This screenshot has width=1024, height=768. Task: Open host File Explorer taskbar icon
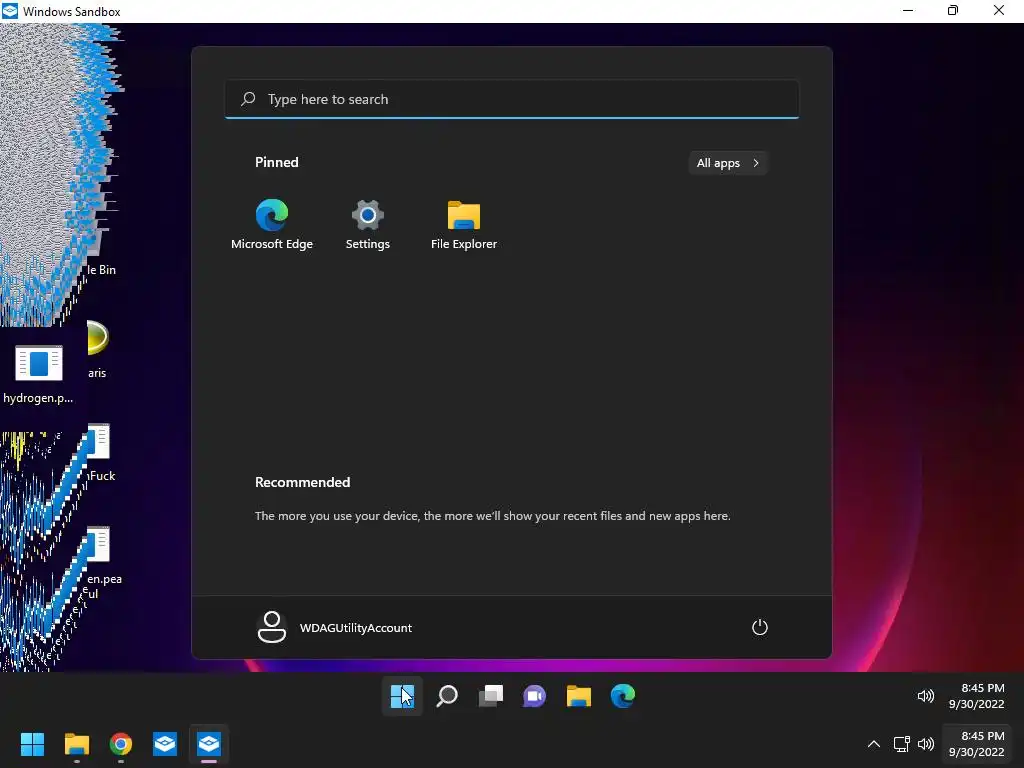[76, 744]
